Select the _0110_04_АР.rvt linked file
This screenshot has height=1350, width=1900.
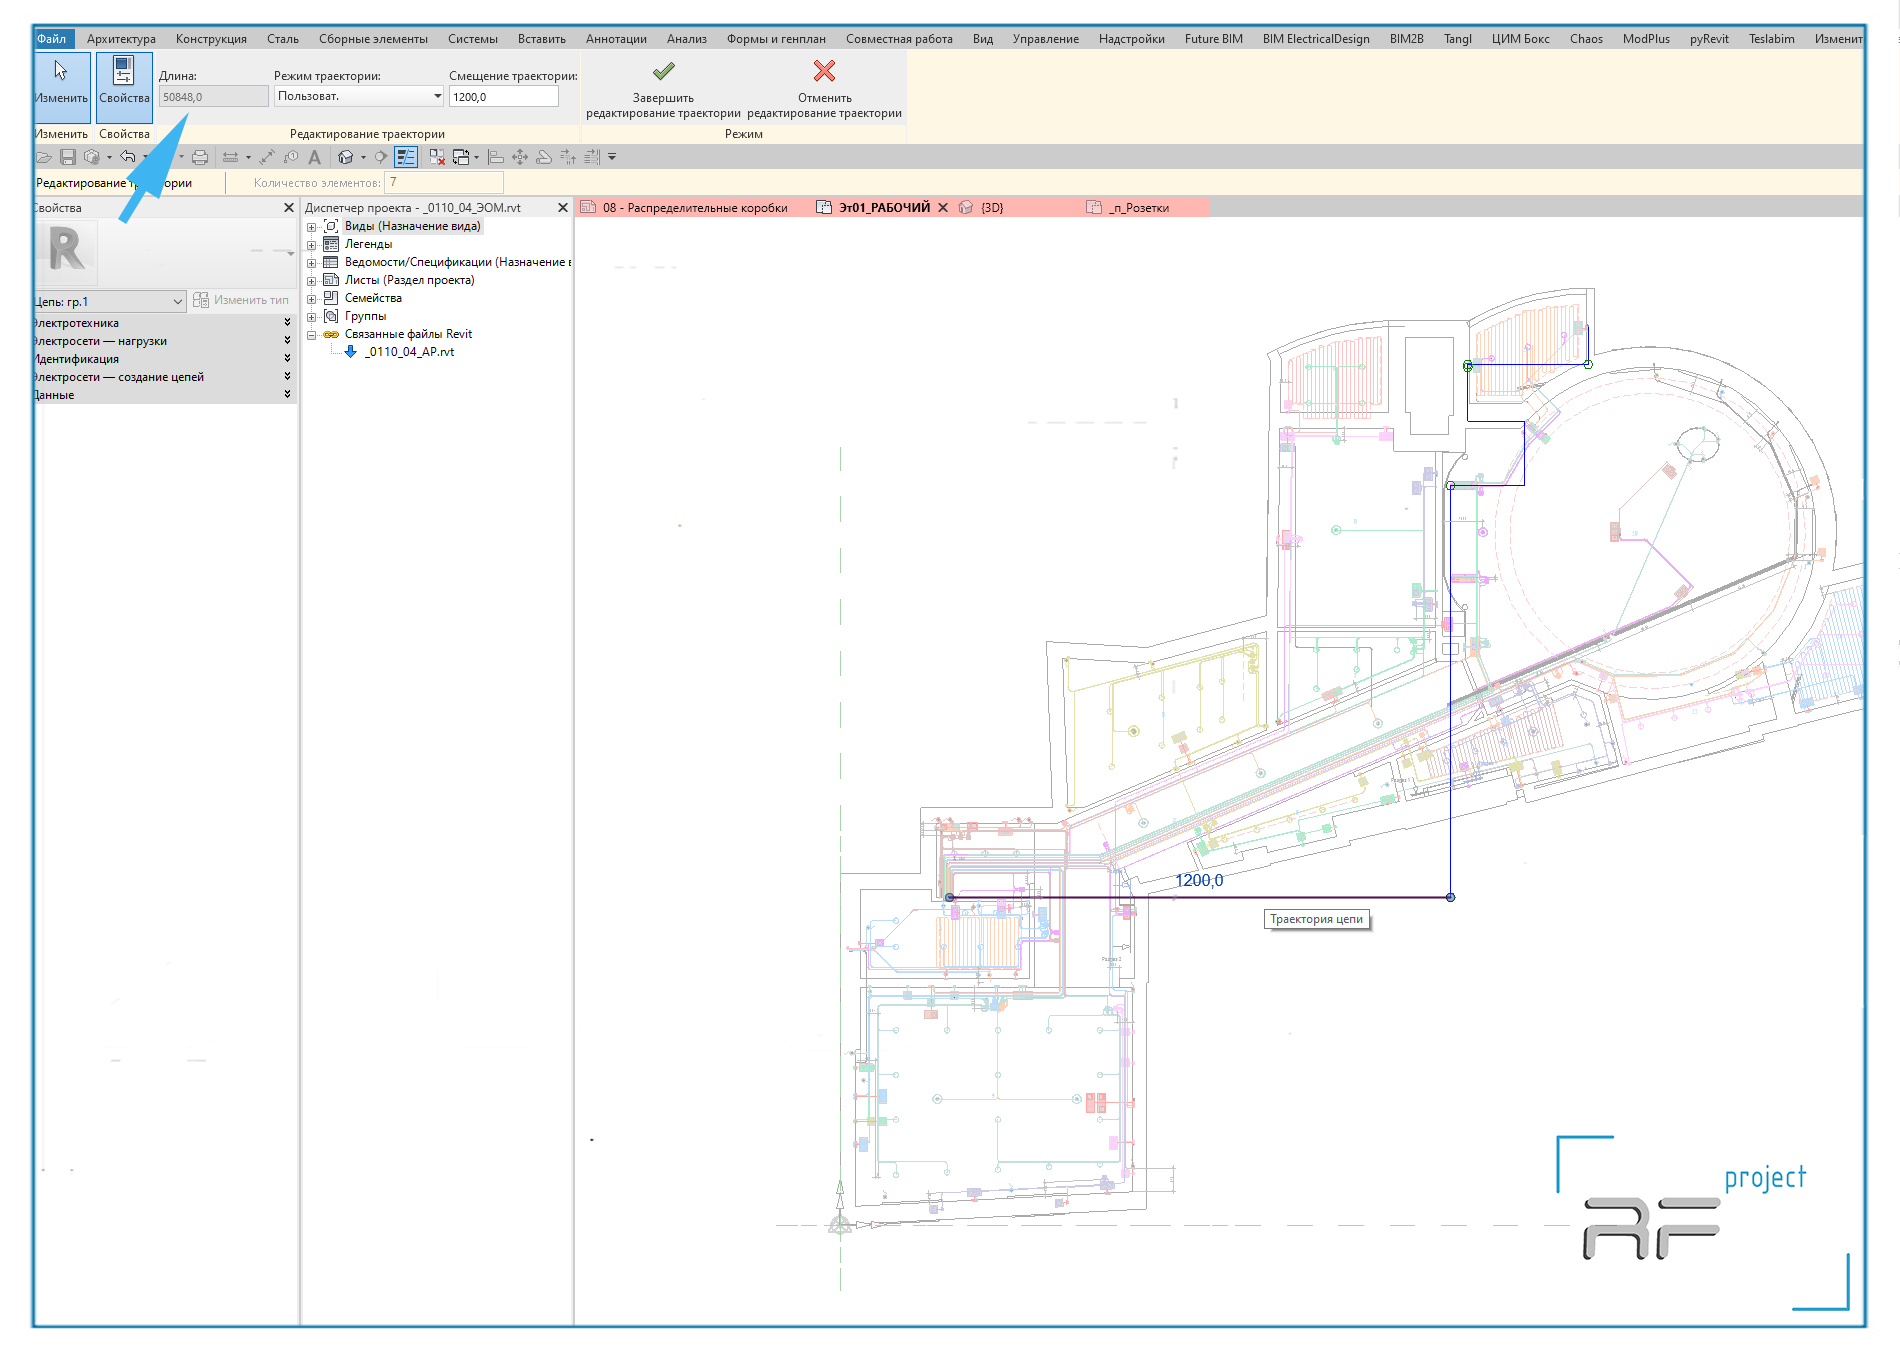pos(409,352)
